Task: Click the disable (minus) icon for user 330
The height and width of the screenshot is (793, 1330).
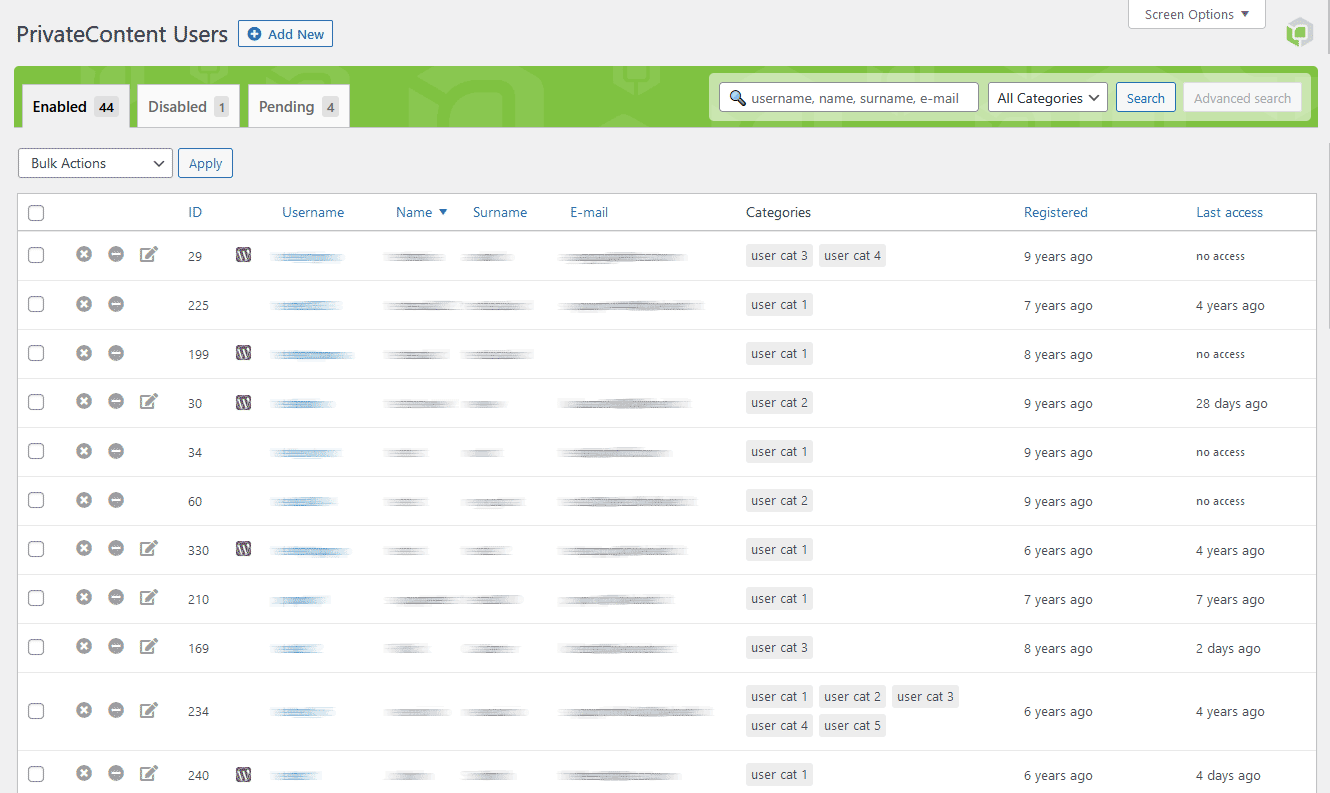Action: click(x=116, y=549)
